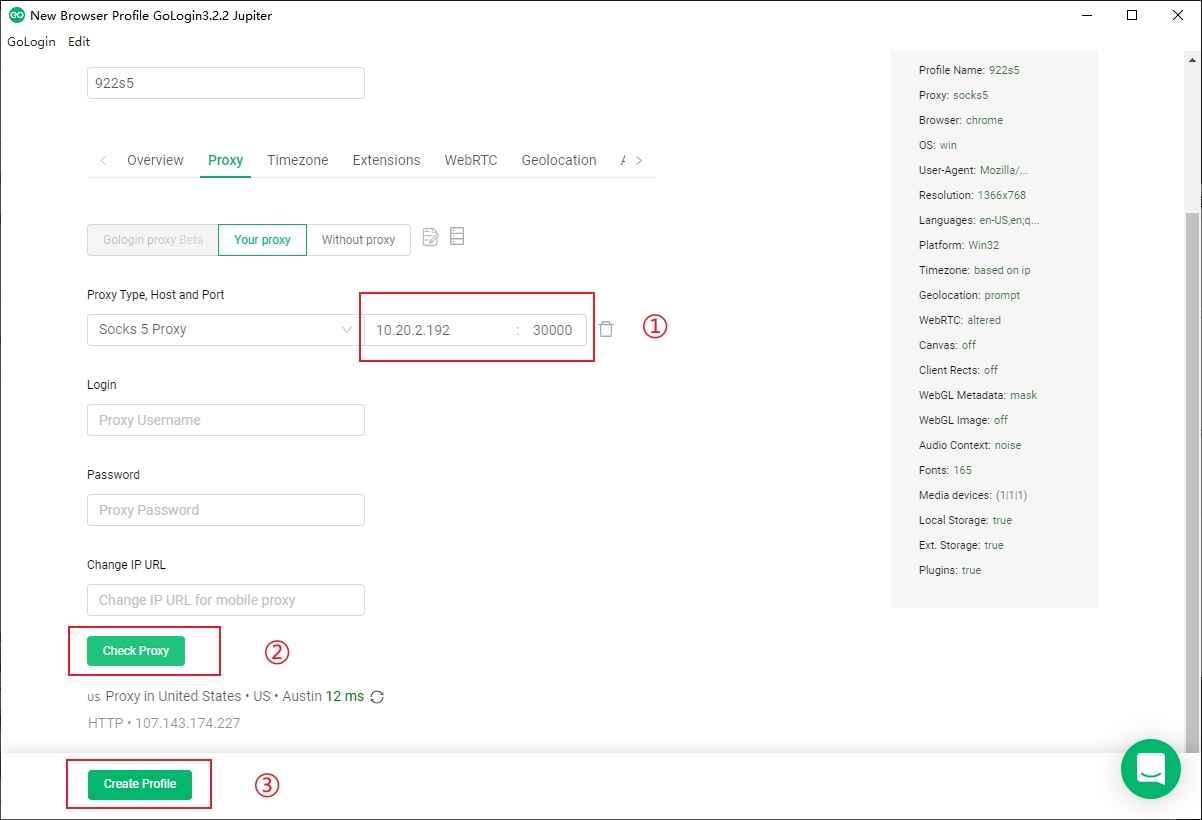
Task: Click the paste proxy note icon
Action: [431, 237]
